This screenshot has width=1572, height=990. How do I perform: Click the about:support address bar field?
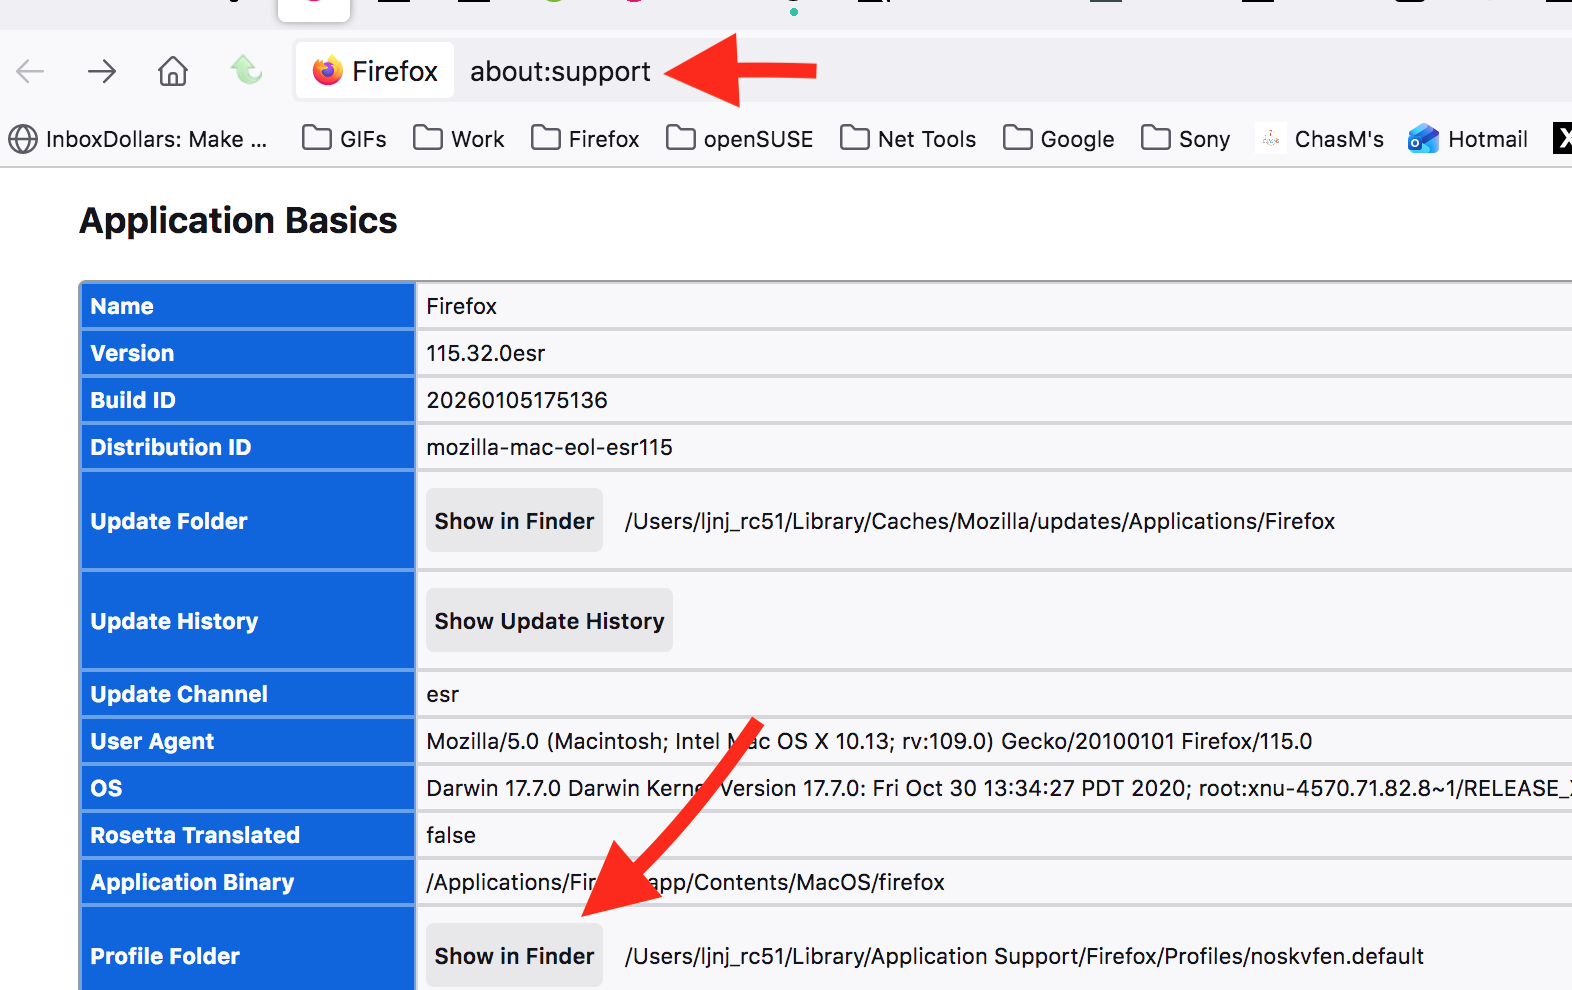coord(560,71)
